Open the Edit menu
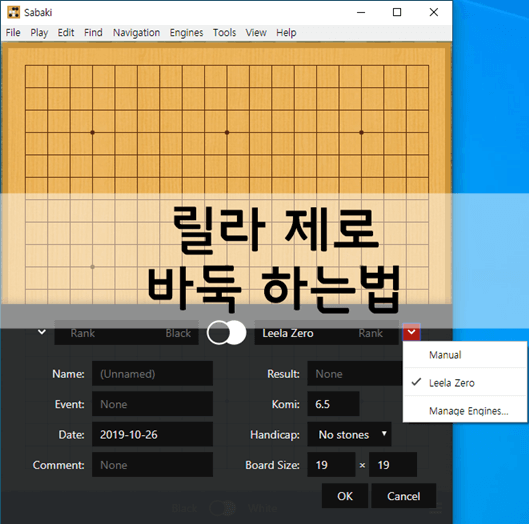Viewport: 529px width, 524px height. tap(66, 33)
